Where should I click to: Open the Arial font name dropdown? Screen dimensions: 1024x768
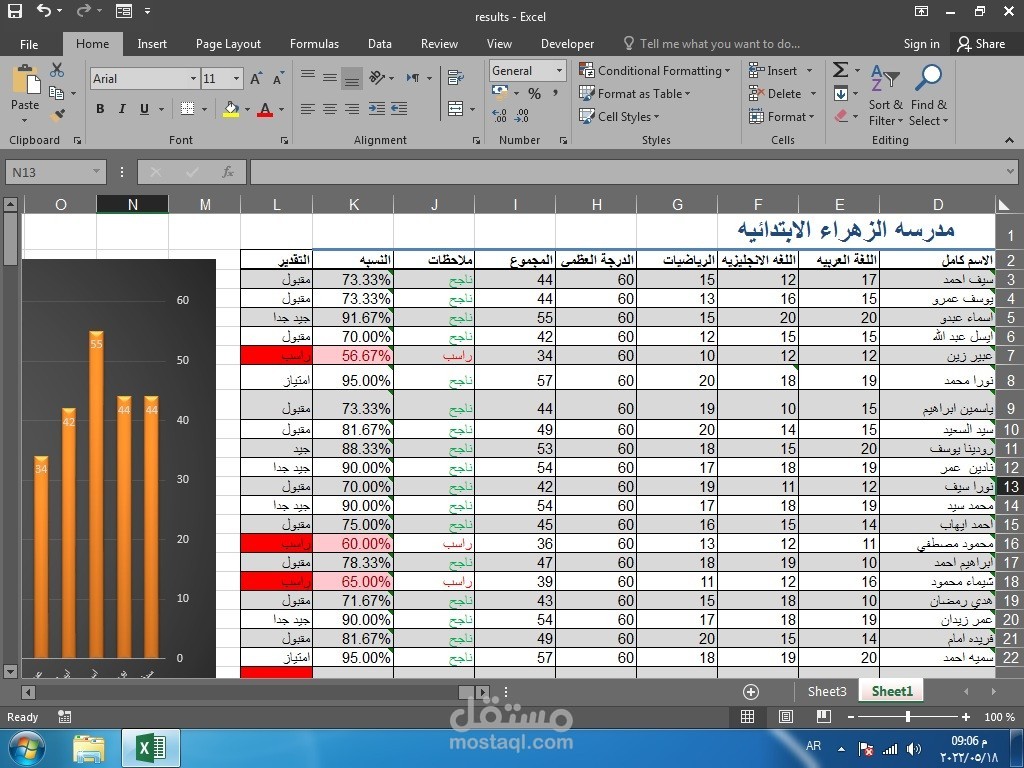pyautogui.click(x=193, y=78)
